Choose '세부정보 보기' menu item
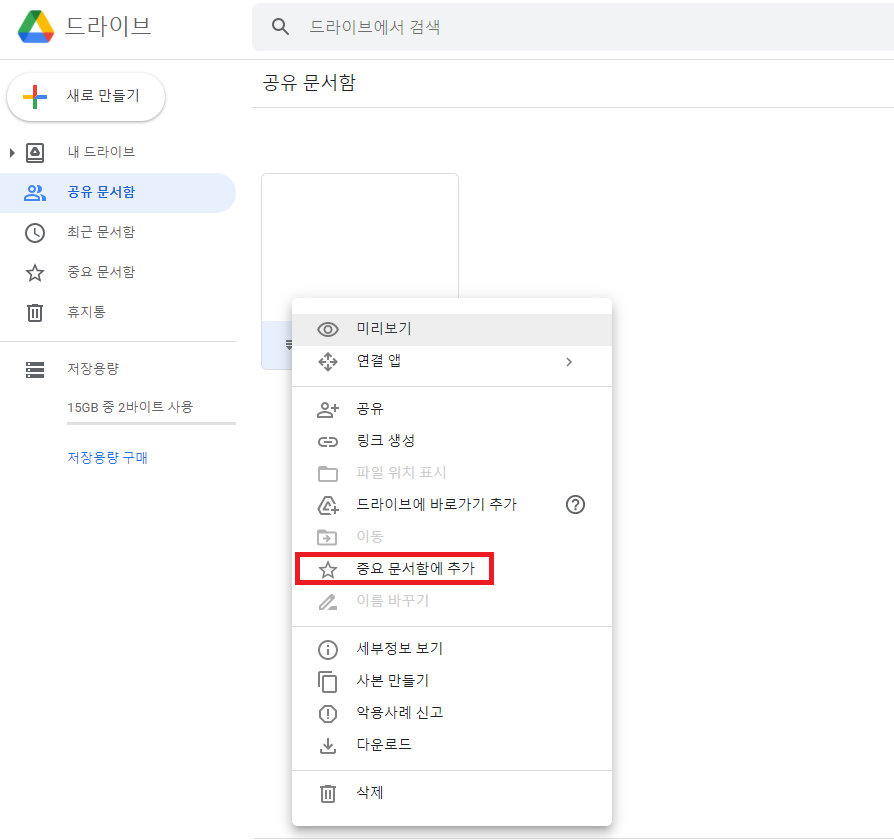894x840 pixels. point(452,650)
